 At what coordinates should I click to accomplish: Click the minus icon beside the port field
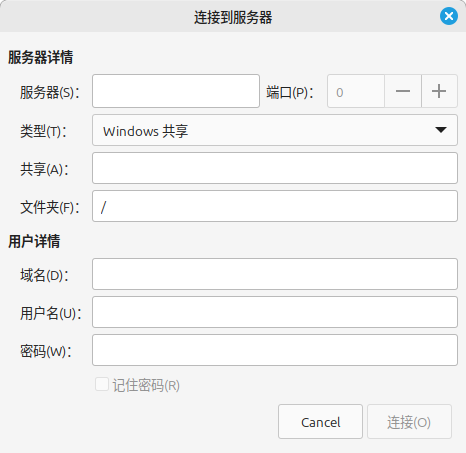(403, 91)
